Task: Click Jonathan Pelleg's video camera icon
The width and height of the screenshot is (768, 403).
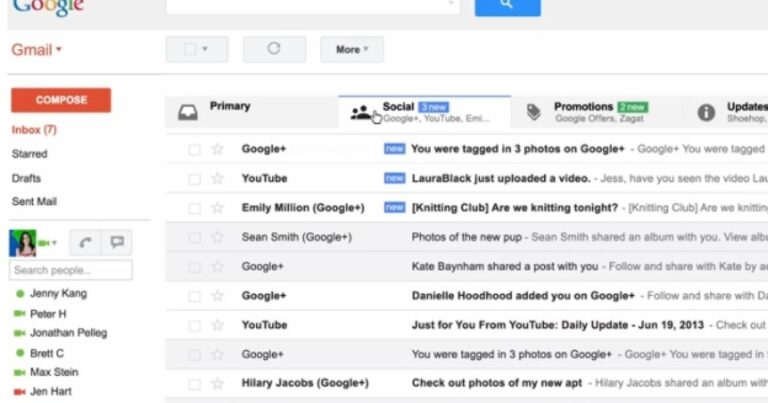Action: pyautogui.click(x=20, y=333)
